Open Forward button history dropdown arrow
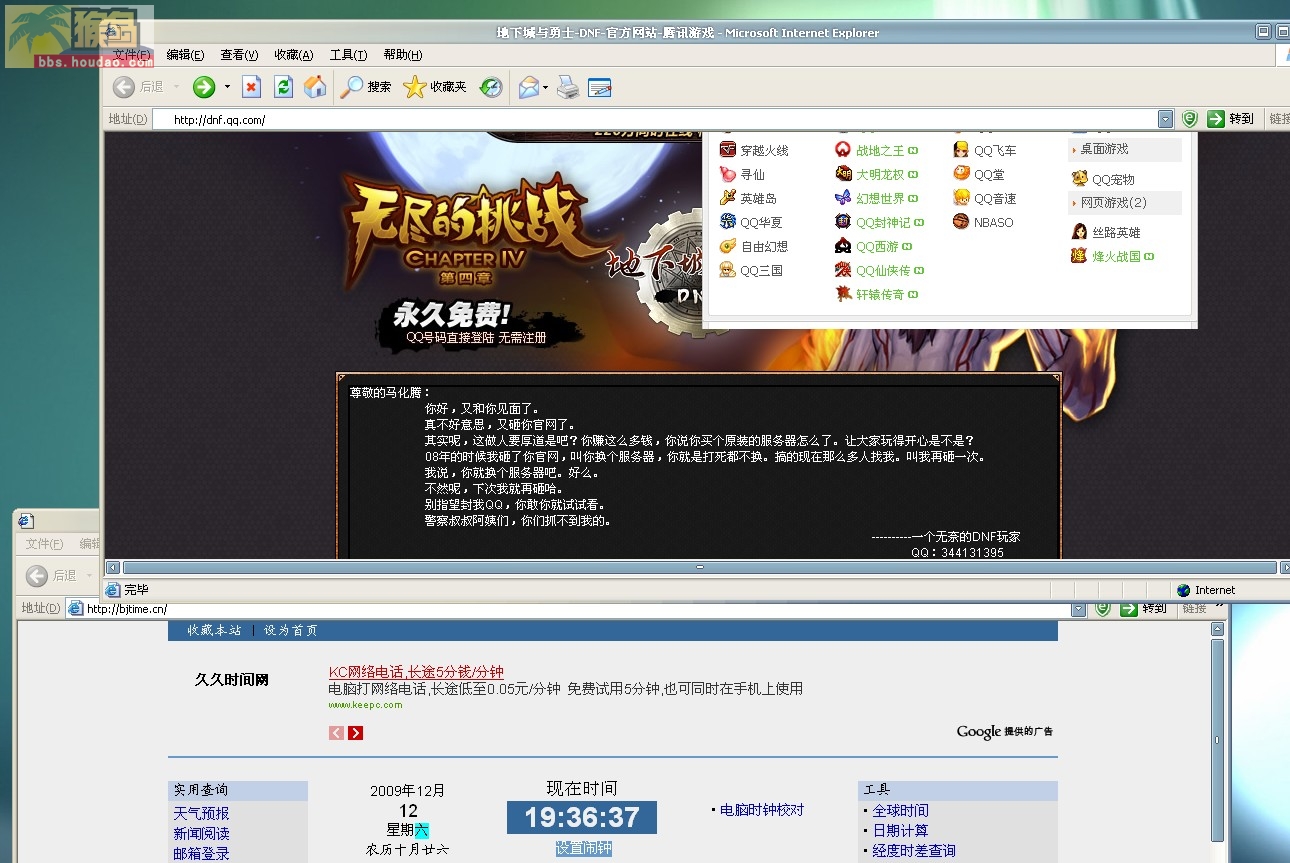This screenshot has width=1290, height=863. coord(227,87)
